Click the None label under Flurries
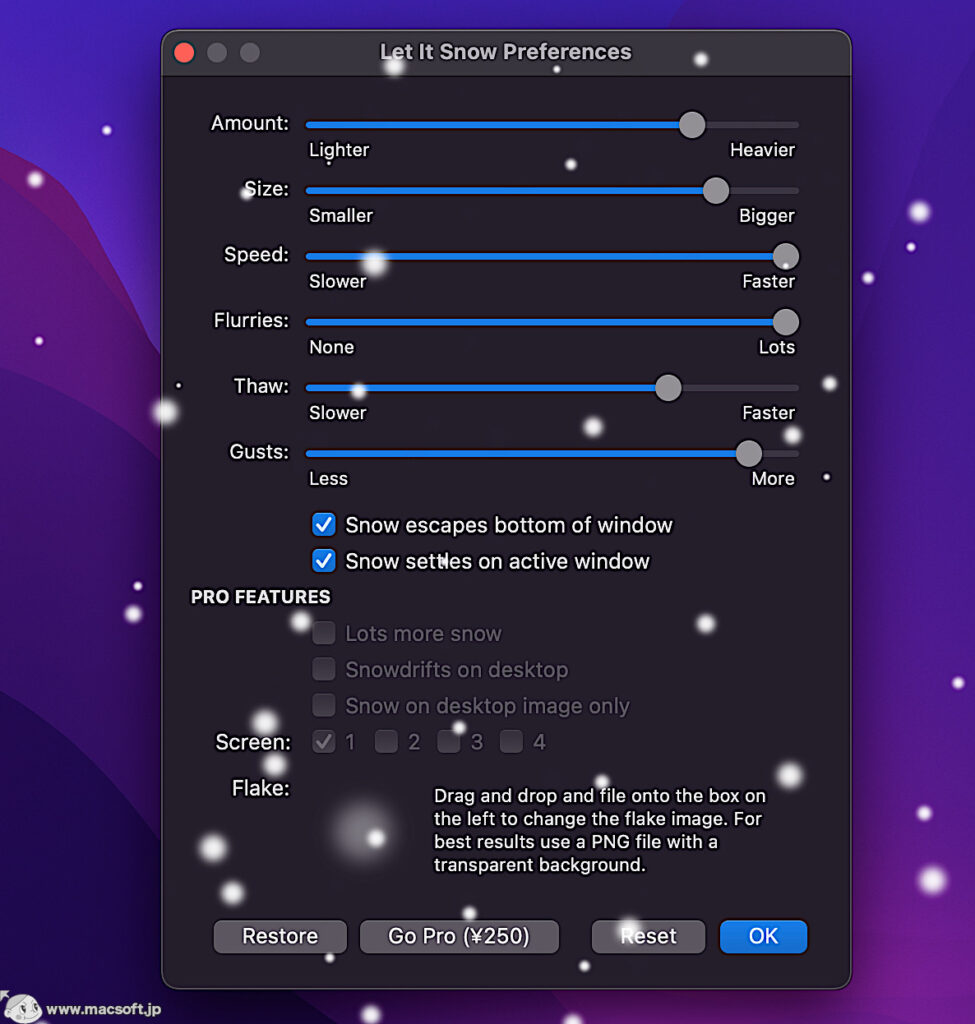The height and width of the screenshot is (1024, 975). click(332, 347)
